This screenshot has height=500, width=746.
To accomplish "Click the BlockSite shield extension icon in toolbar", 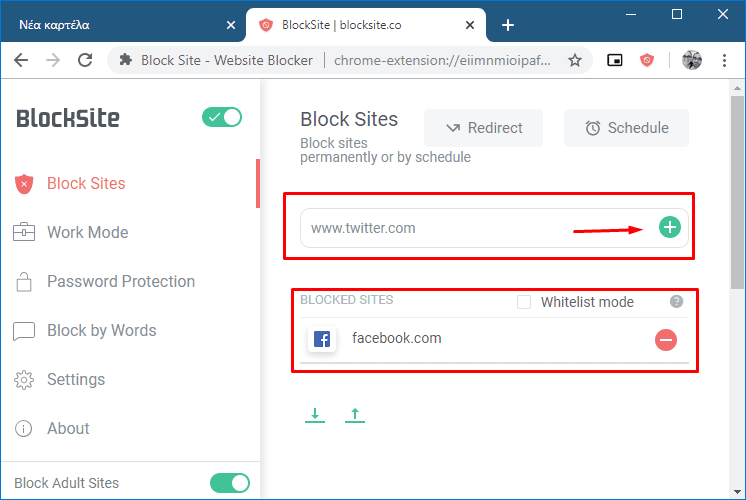I will (x=647, y=60).
